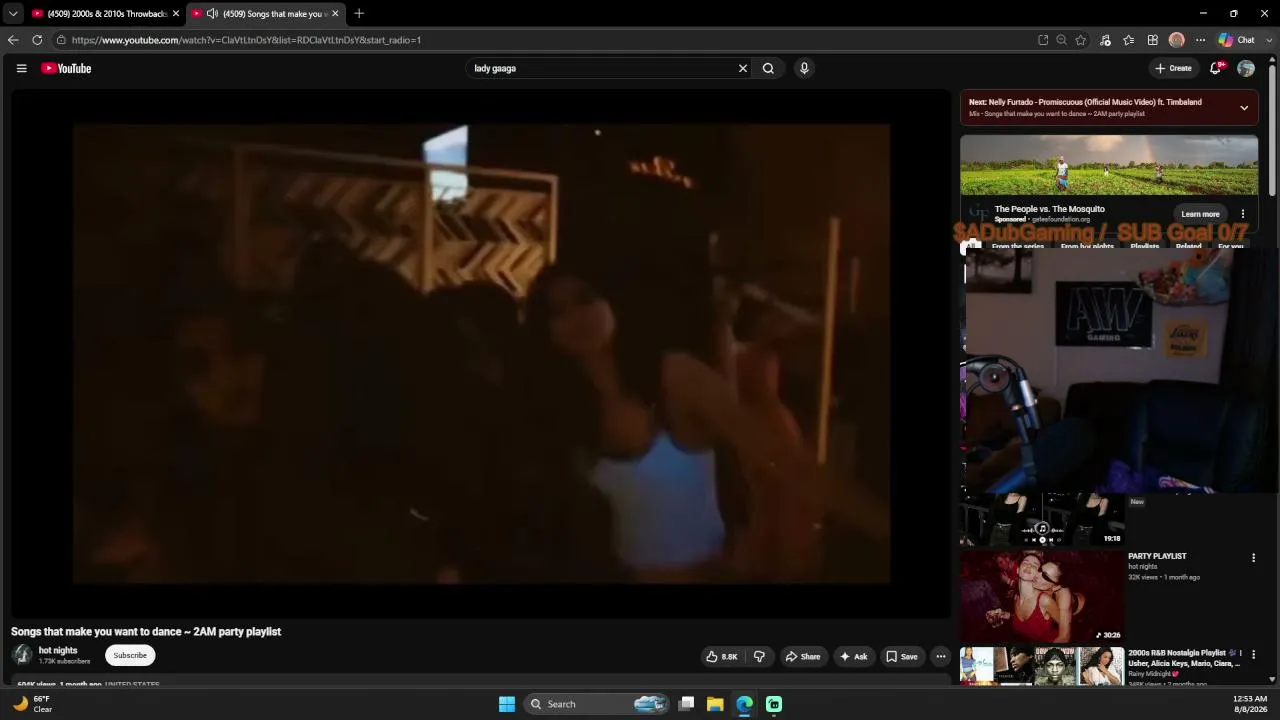Save video to a playlist
The height and width of the screenshot is (720, 1280).
(901, 656)
